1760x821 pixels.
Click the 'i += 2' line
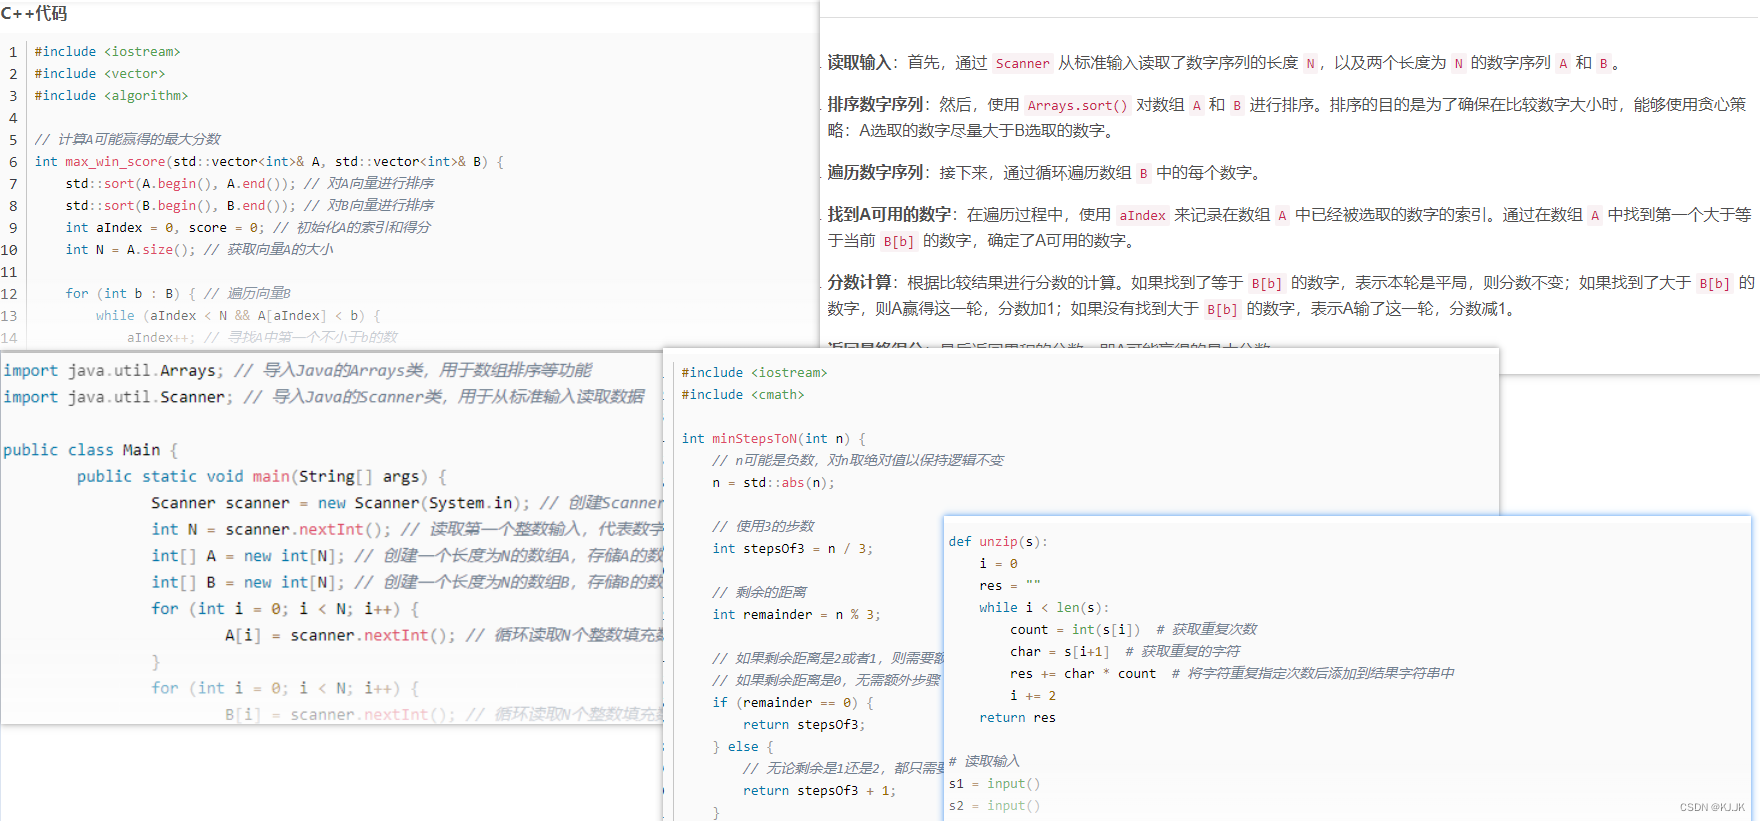pos(1033,695)
